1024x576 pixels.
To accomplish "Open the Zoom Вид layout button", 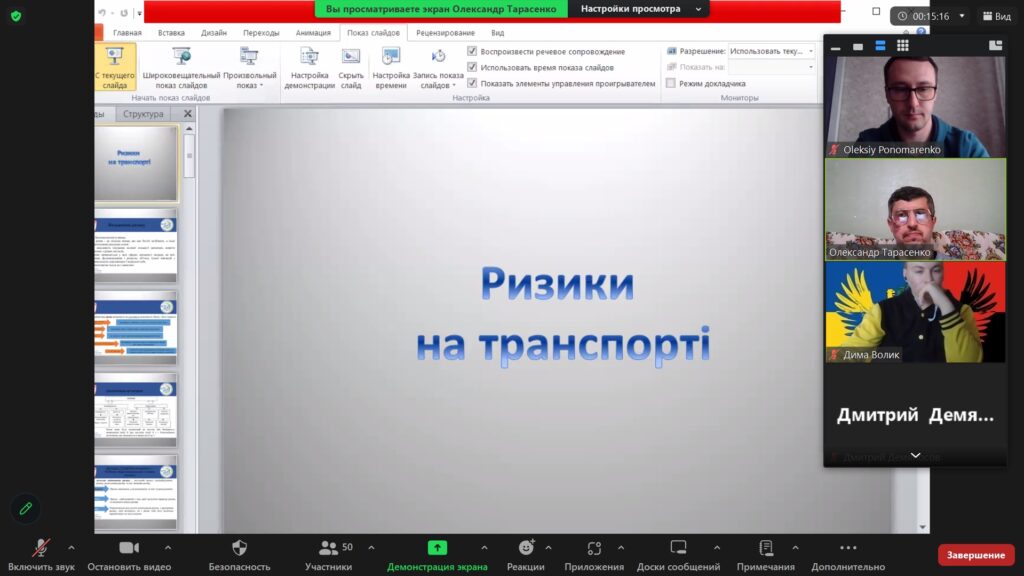I will point(997,16).
